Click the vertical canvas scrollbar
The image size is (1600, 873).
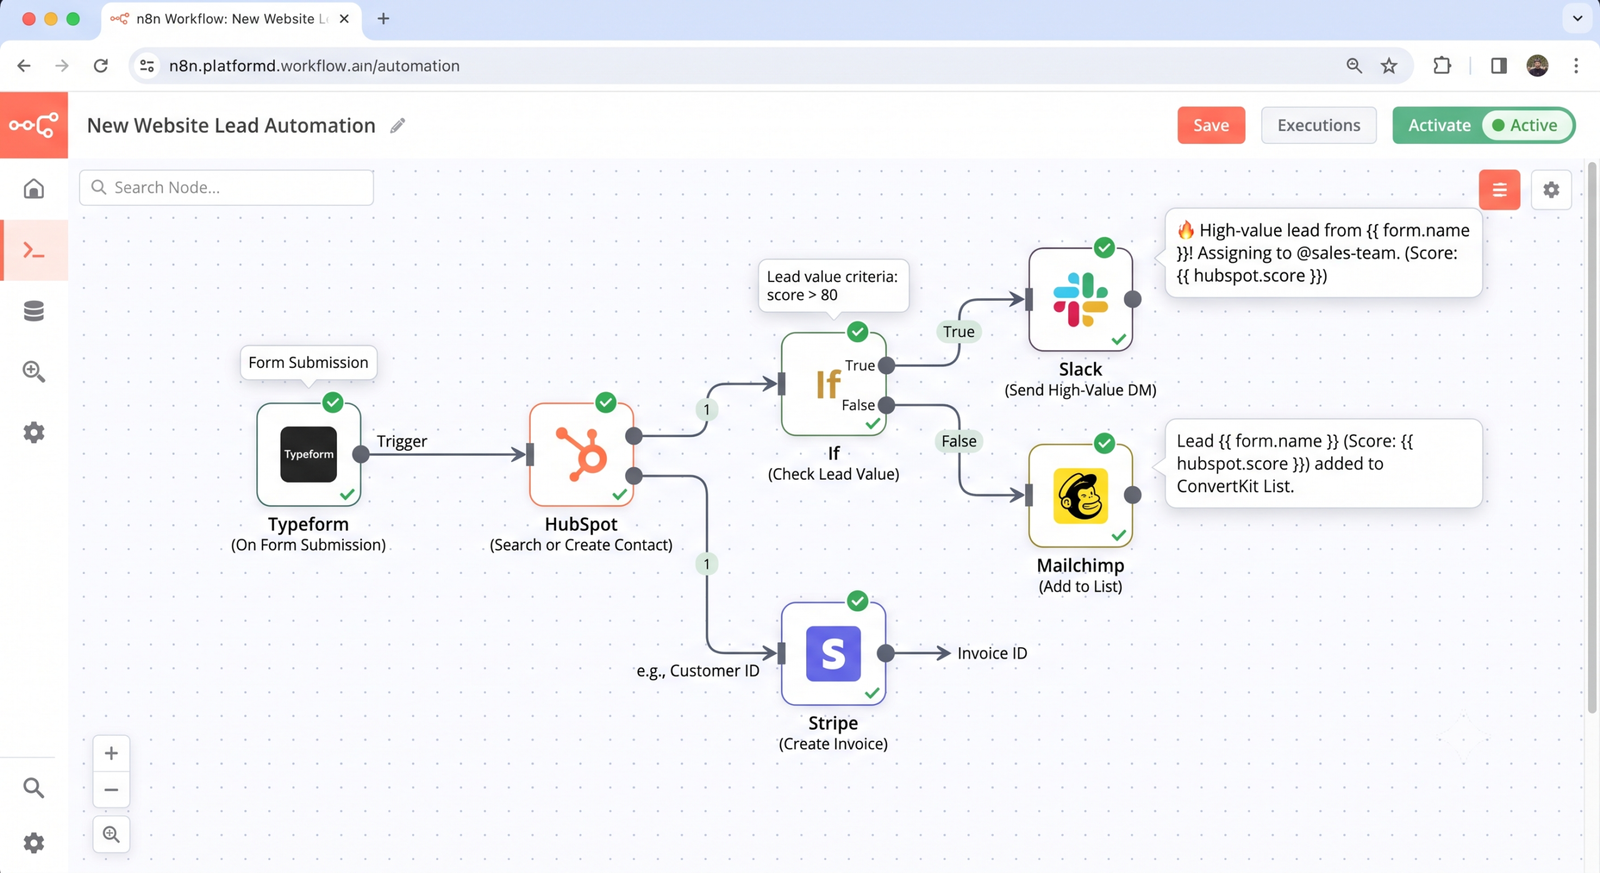(1592, 440)
